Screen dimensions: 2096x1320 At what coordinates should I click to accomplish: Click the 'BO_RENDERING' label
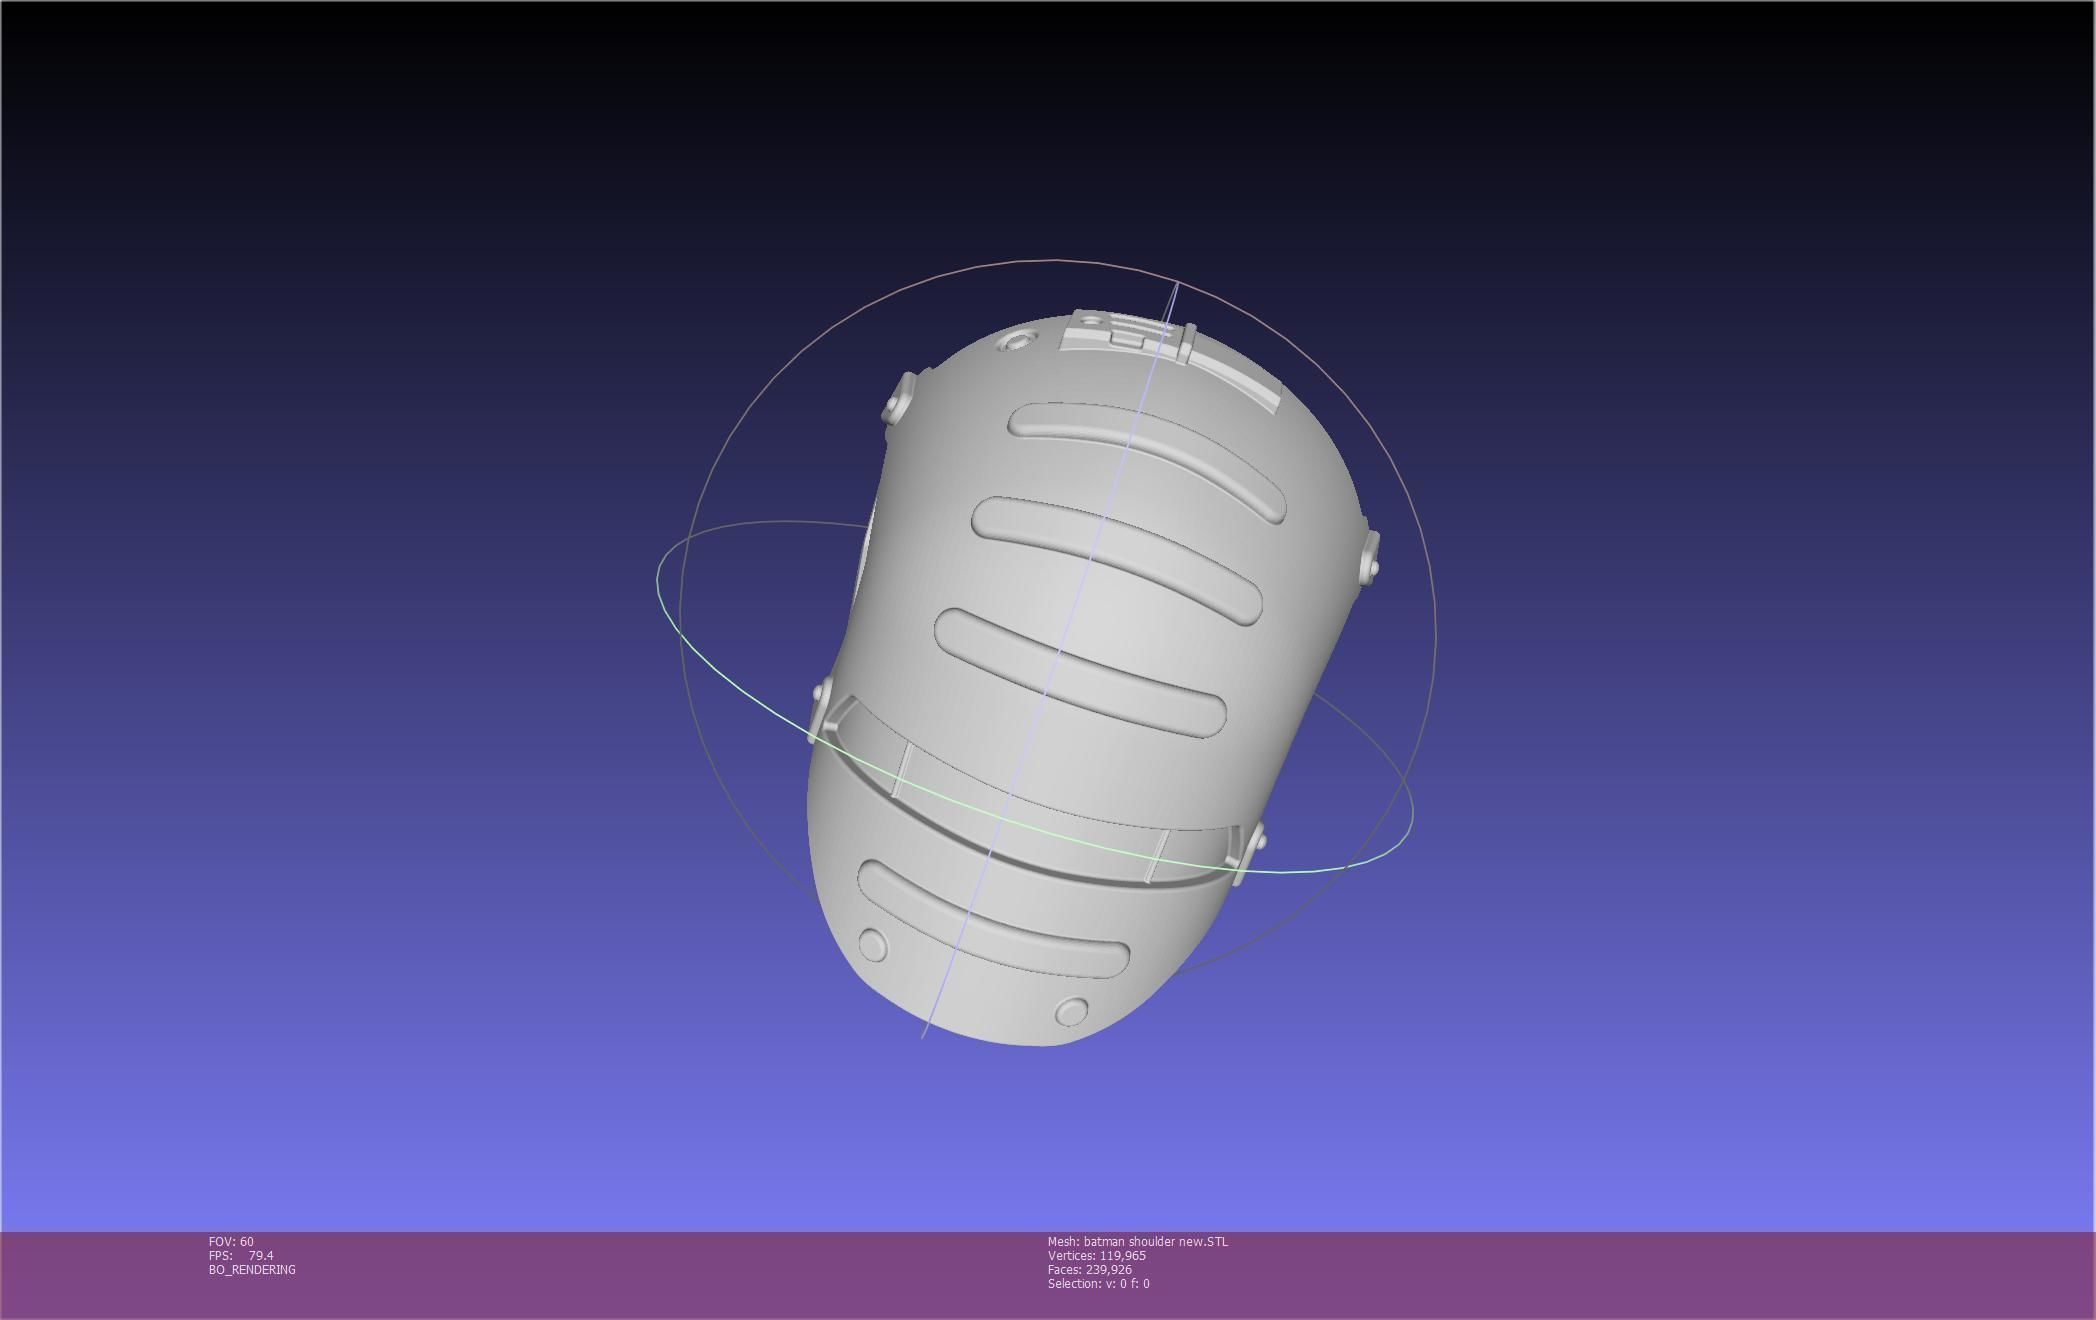252,1270
